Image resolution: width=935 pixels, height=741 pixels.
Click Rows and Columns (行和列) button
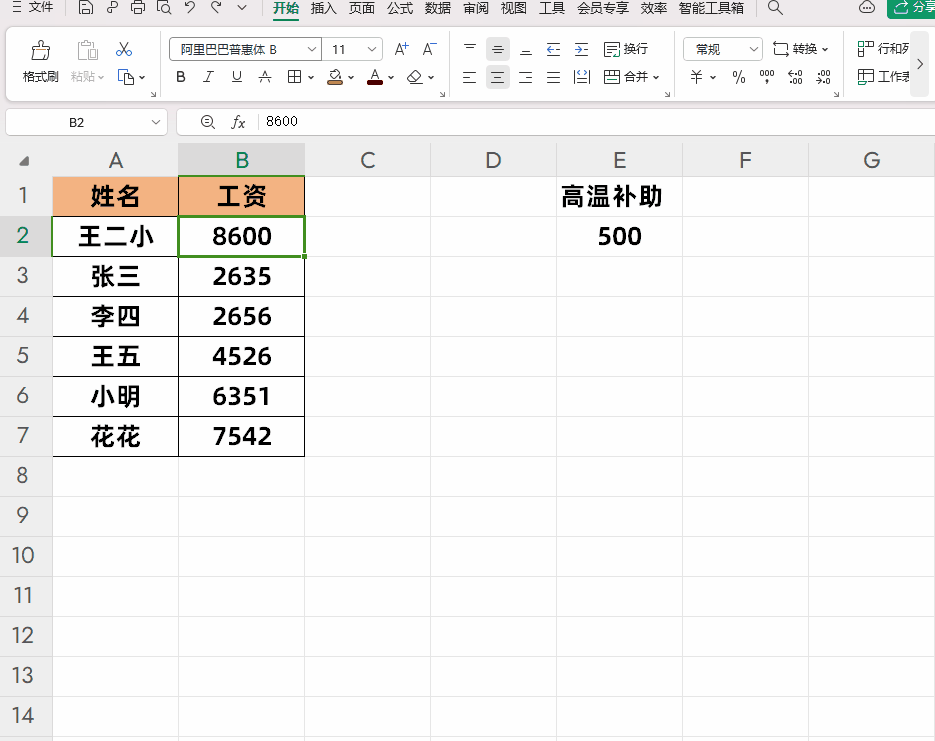884,49
